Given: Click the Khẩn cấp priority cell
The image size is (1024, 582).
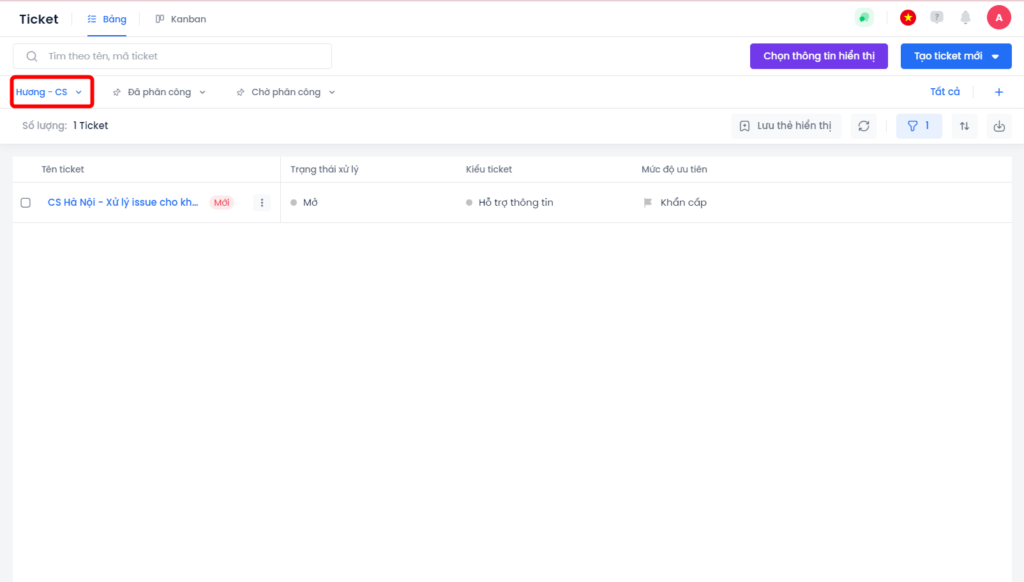Looking at the screenshot, I should (683, 202).
